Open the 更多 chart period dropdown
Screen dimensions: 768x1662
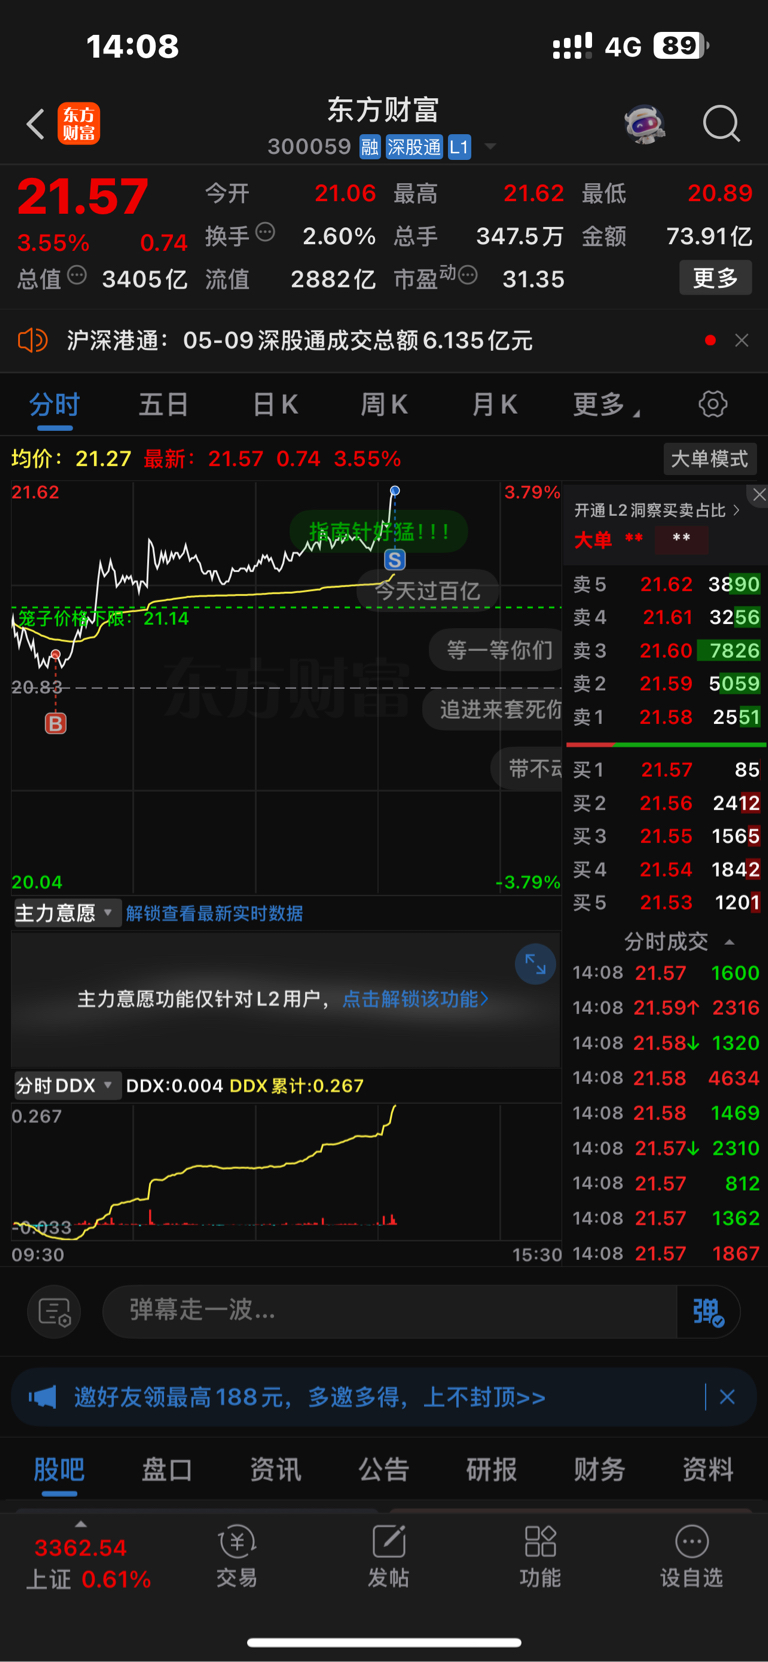click(606, 404)
